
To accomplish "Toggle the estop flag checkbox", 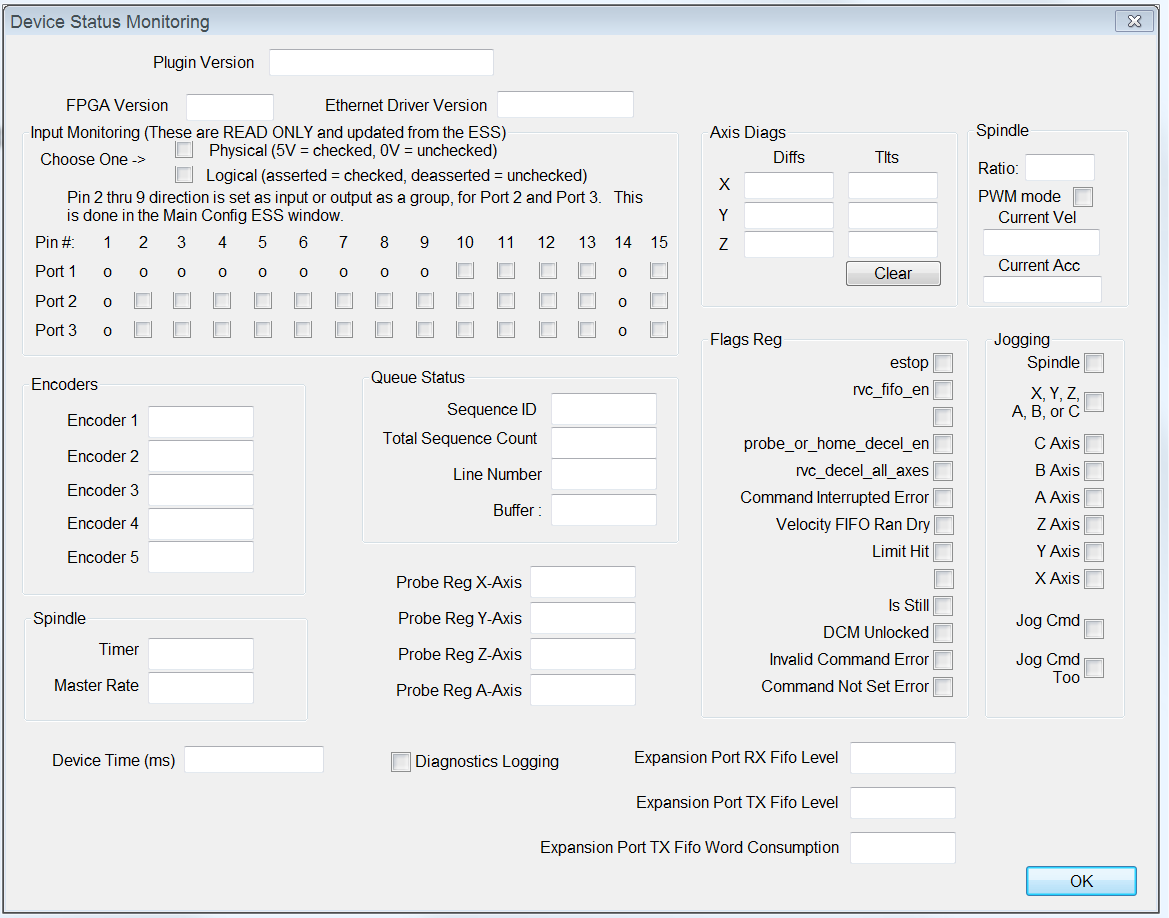I will point(943,363).
